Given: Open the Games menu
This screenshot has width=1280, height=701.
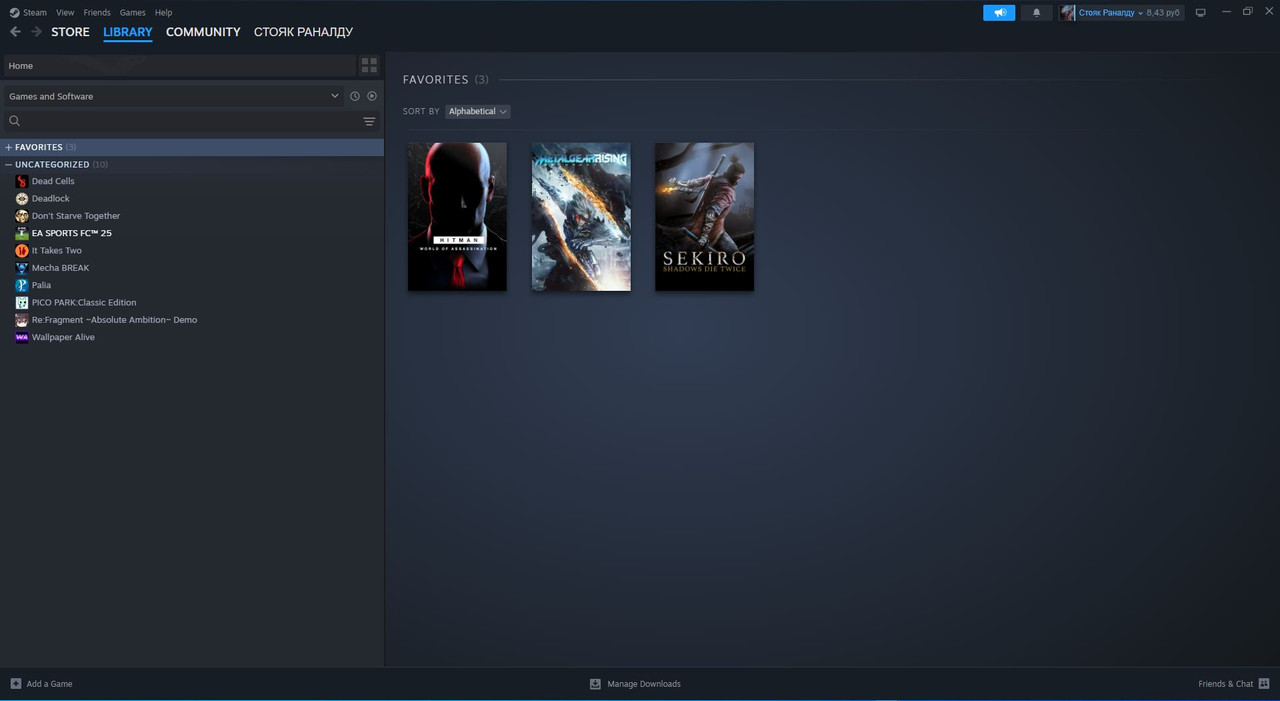Looking at the screenshot, I should pyautogui.click(x=132, y=13).
